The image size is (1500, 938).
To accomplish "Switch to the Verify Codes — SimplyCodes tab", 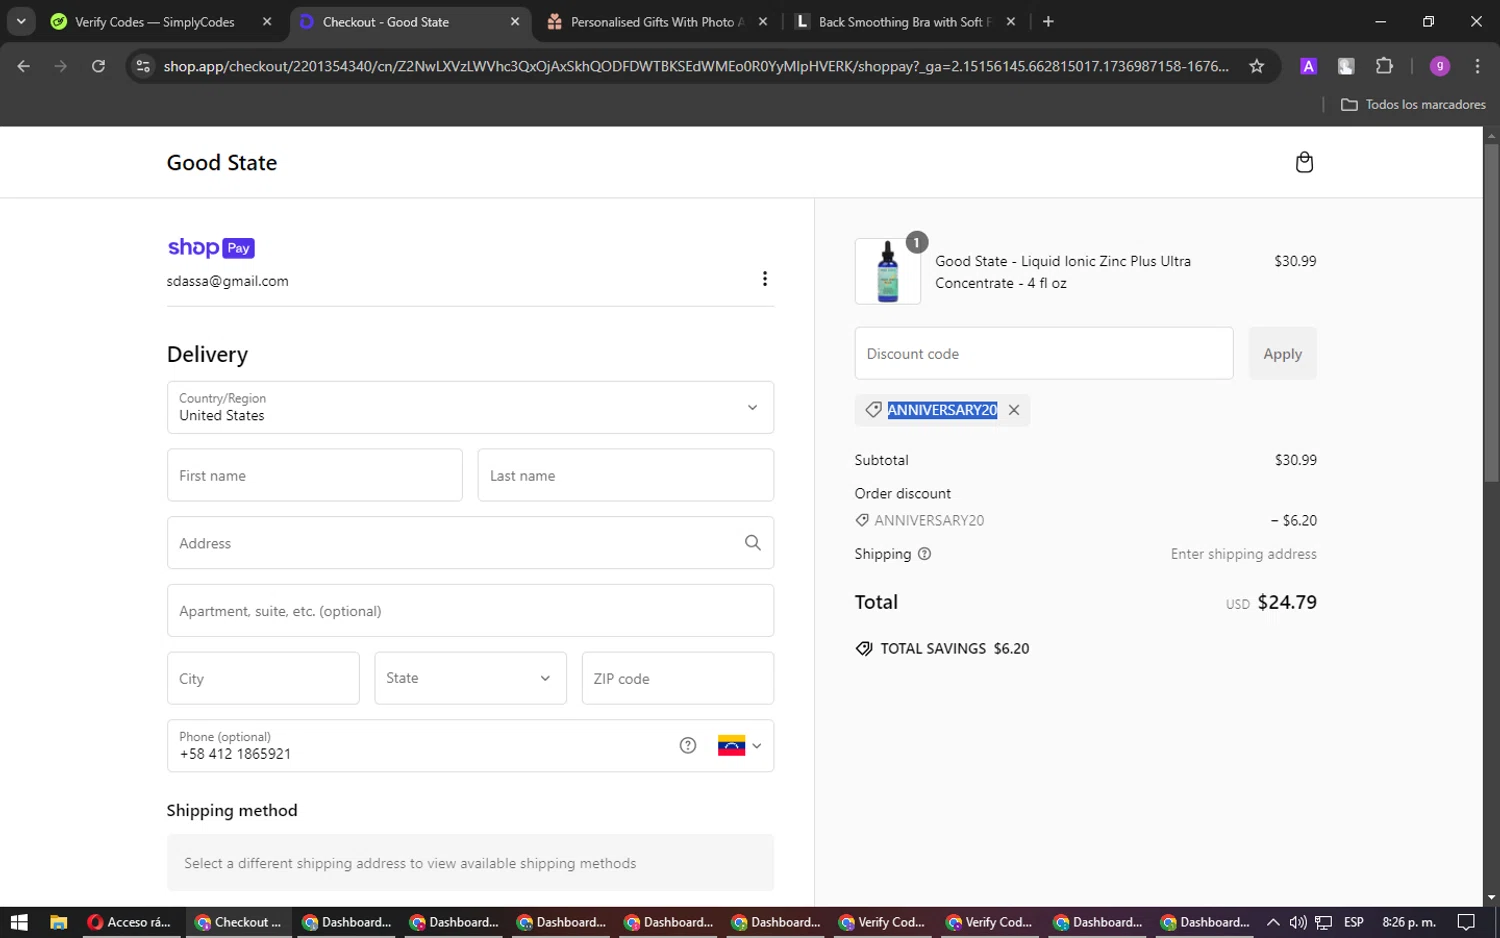I will (155, 21).
